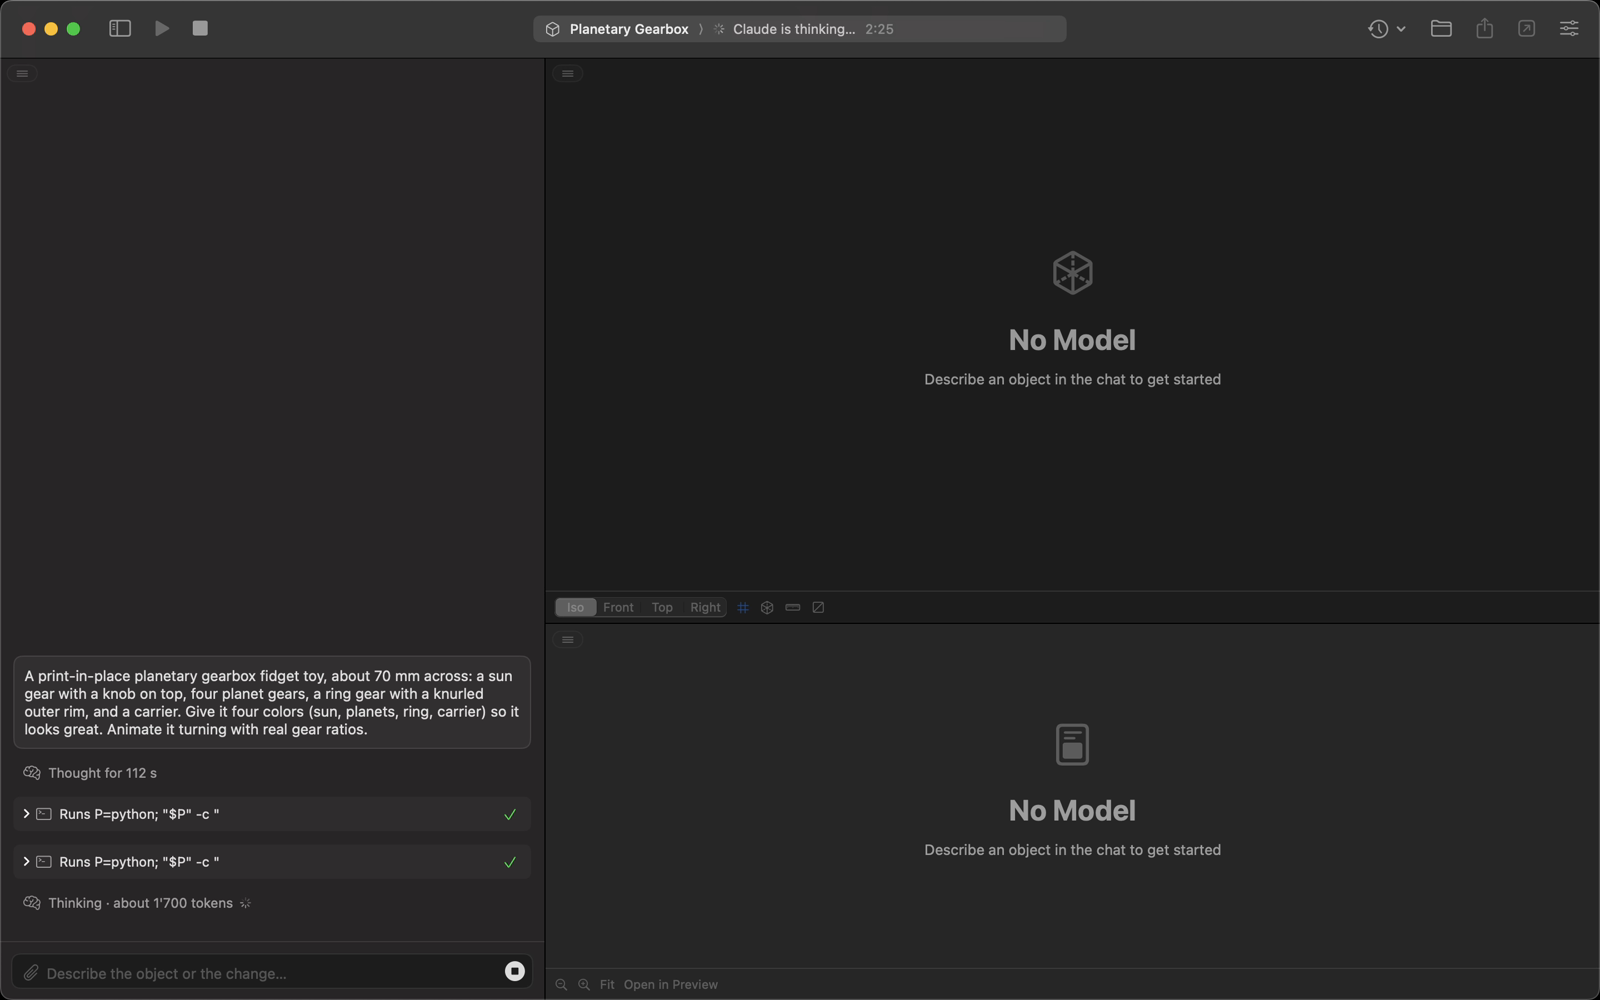Stop generation with the chat stop button
Image resolution: width=1600 pixels, height=1000 pixels.
[514, 971]
